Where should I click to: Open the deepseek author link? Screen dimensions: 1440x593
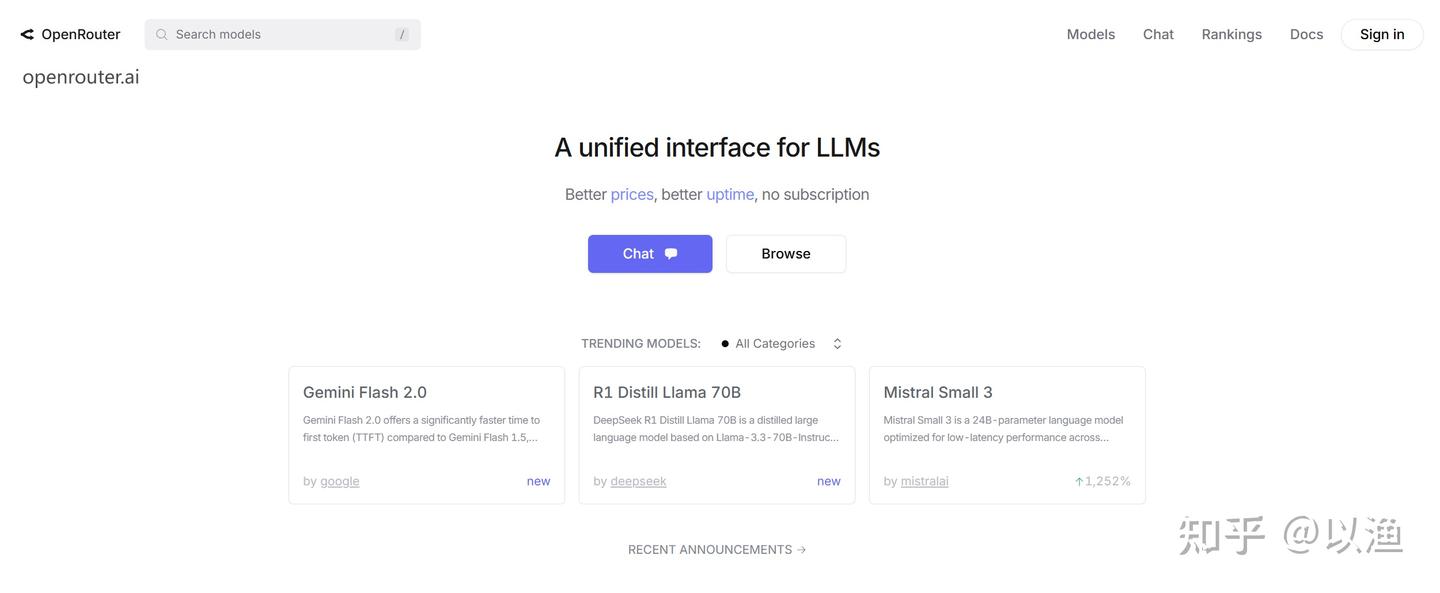click(x=638, y=481)
